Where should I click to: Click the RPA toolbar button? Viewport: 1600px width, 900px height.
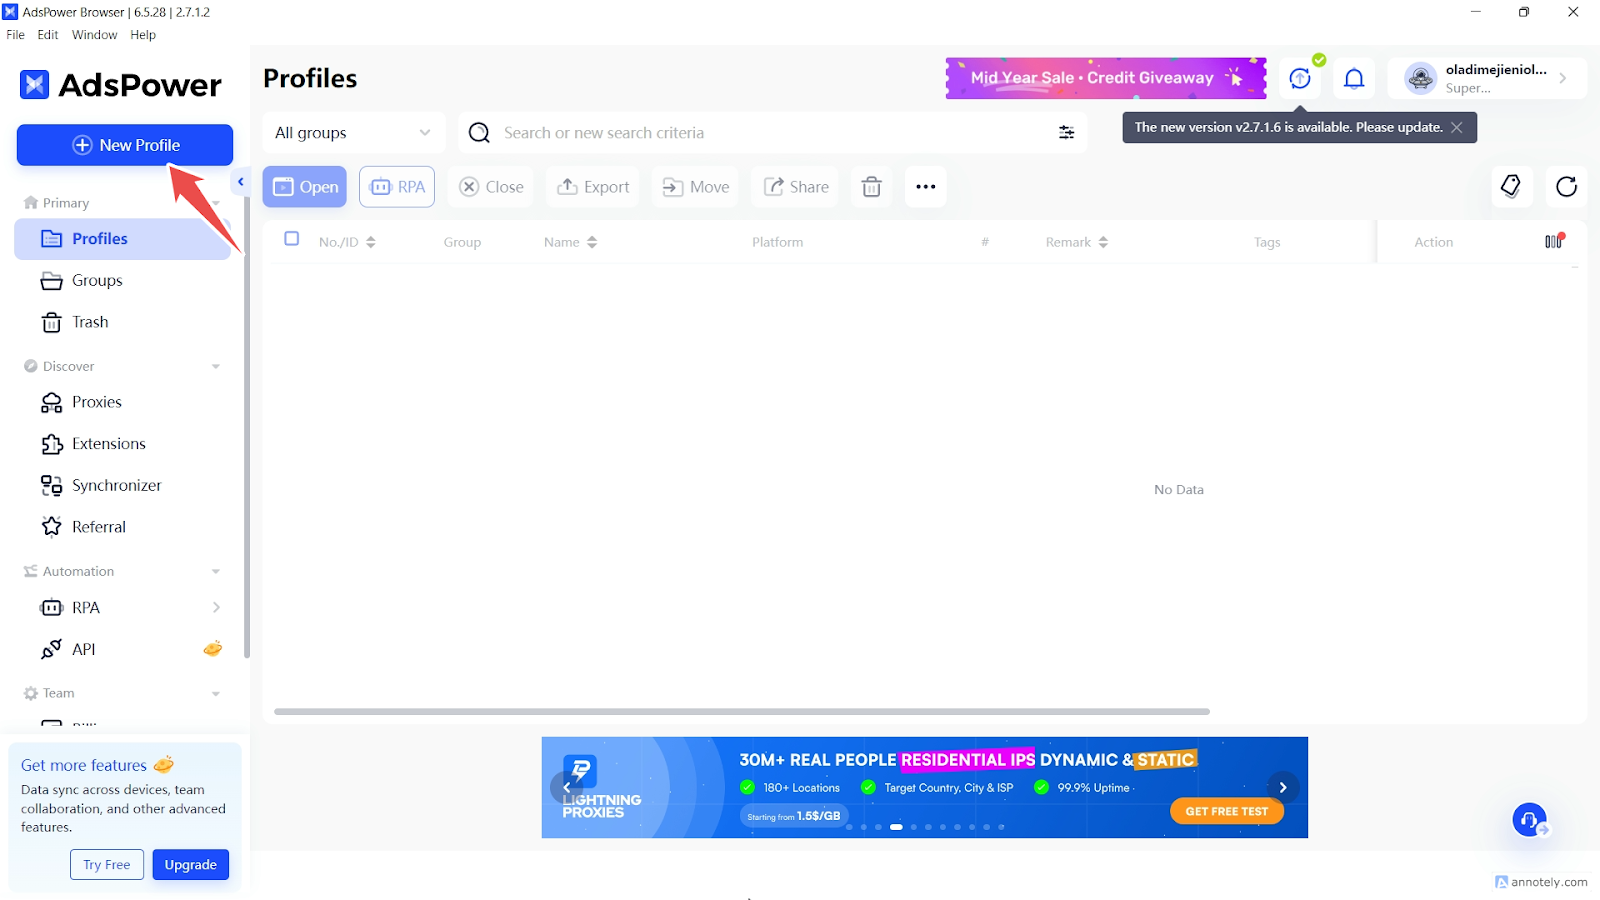[397, 187]
